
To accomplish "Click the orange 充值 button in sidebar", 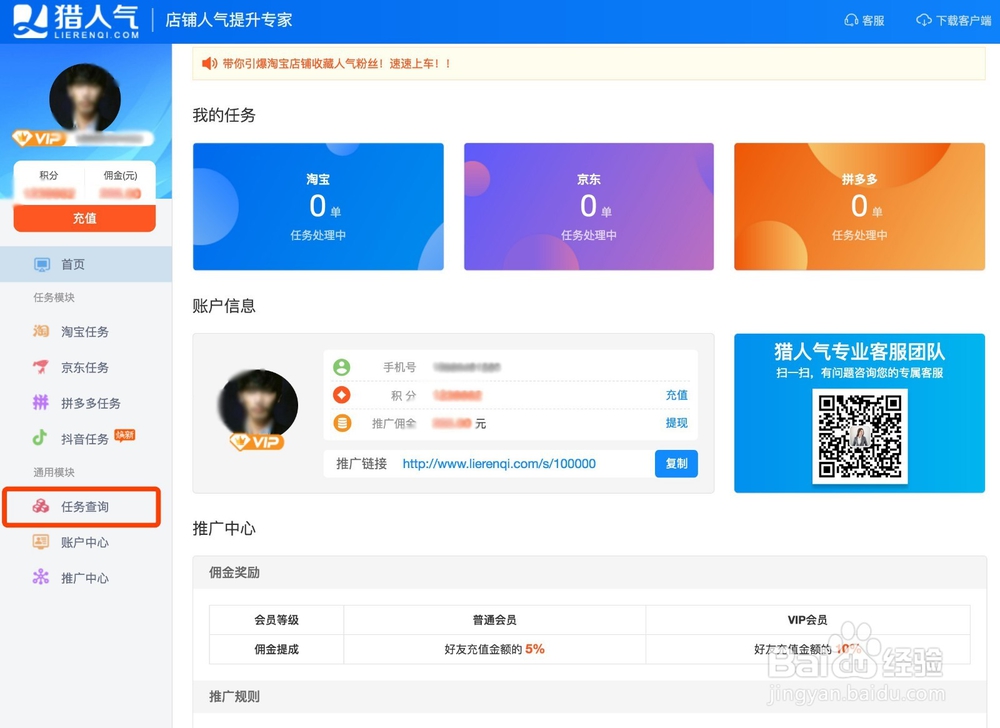I will 85,218.
